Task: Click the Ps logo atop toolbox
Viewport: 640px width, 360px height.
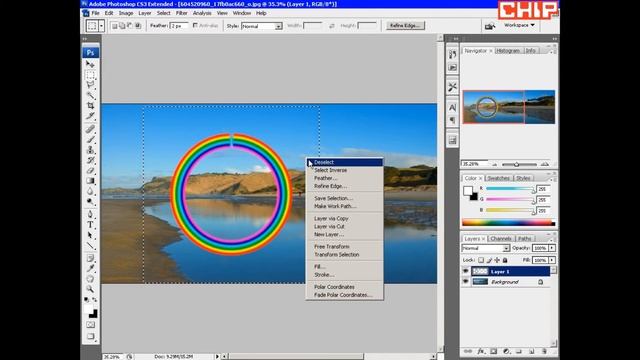Action: [x=90, y=53]
